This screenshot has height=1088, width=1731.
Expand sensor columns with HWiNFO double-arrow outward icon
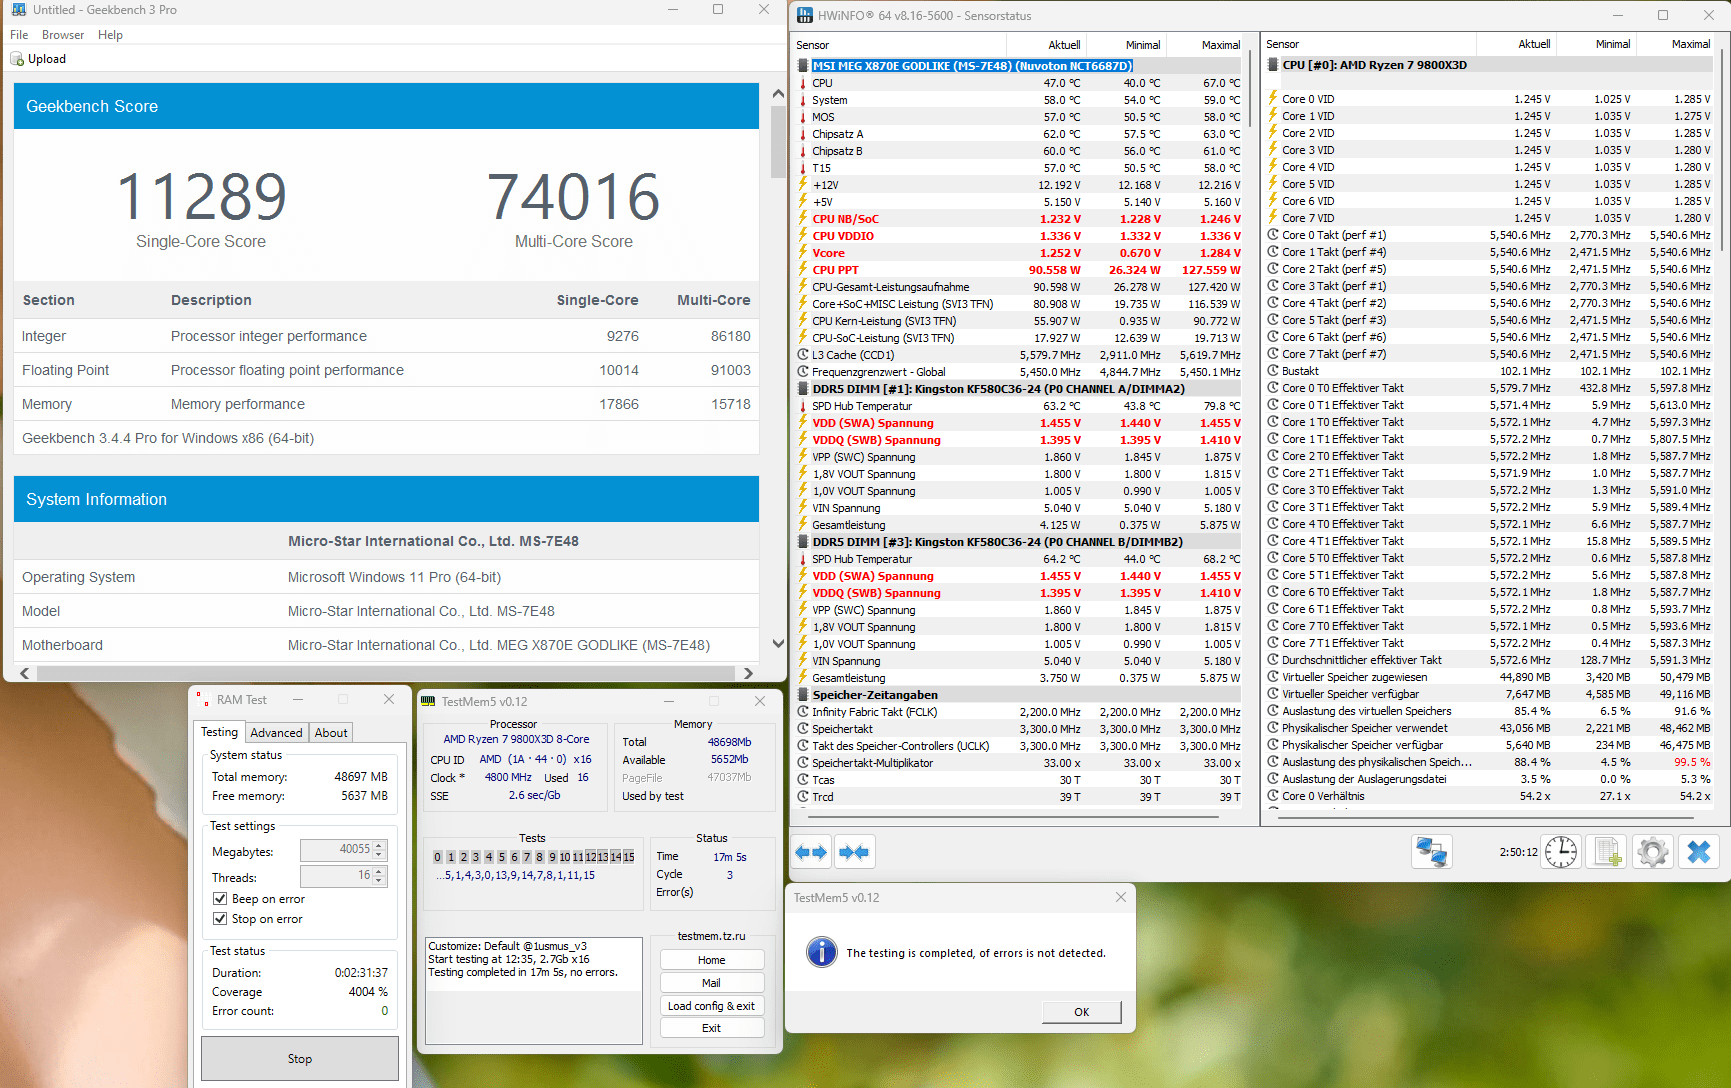(x=811, y=852)
